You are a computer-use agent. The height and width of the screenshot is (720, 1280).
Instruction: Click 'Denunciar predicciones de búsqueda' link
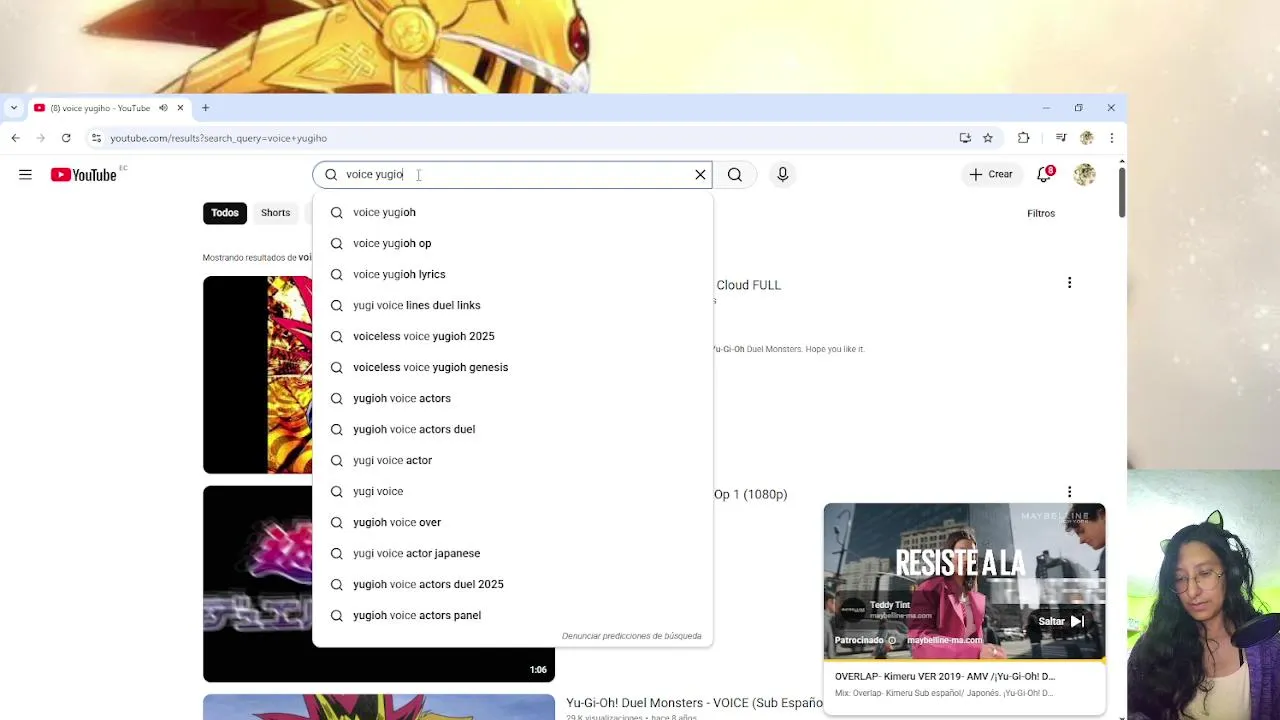click(x=631, y=636)
